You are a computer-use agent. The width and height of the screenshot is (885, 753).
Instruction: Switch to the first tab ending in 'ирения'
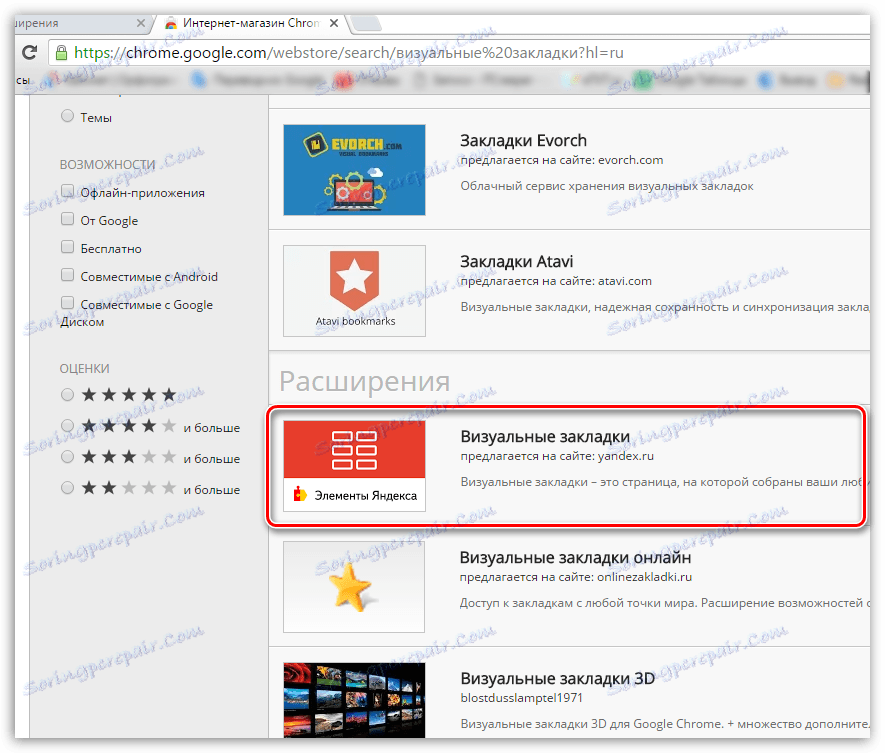[x=79, y=23]
